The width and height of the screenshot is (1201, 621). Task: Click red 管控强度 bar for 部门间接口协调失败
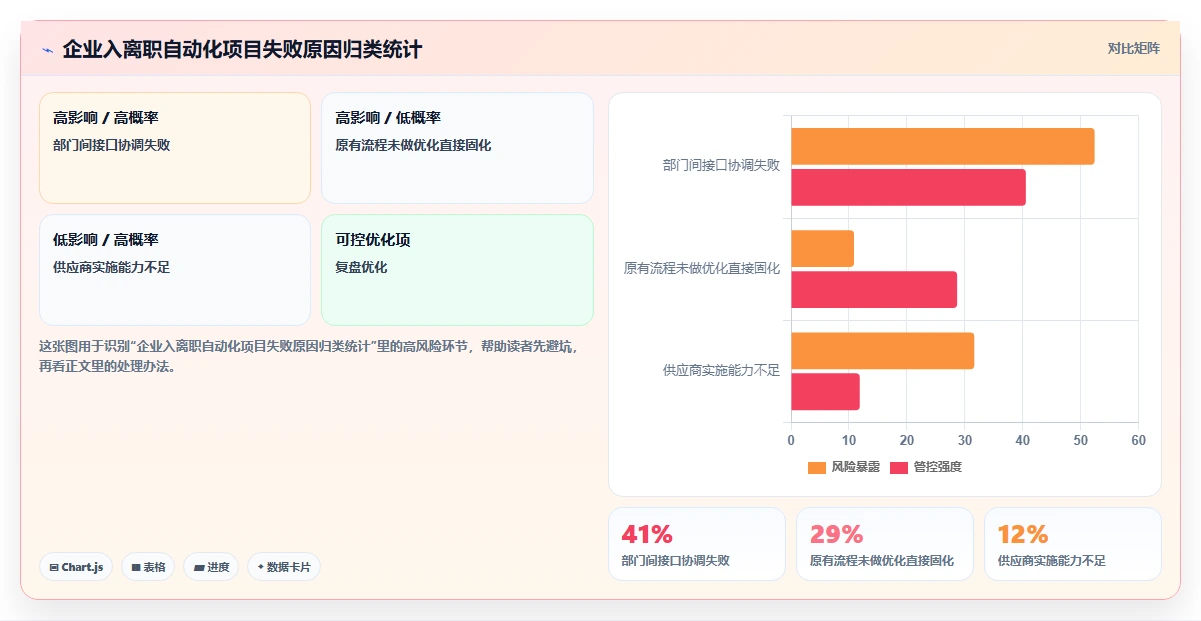click(908, 187)
